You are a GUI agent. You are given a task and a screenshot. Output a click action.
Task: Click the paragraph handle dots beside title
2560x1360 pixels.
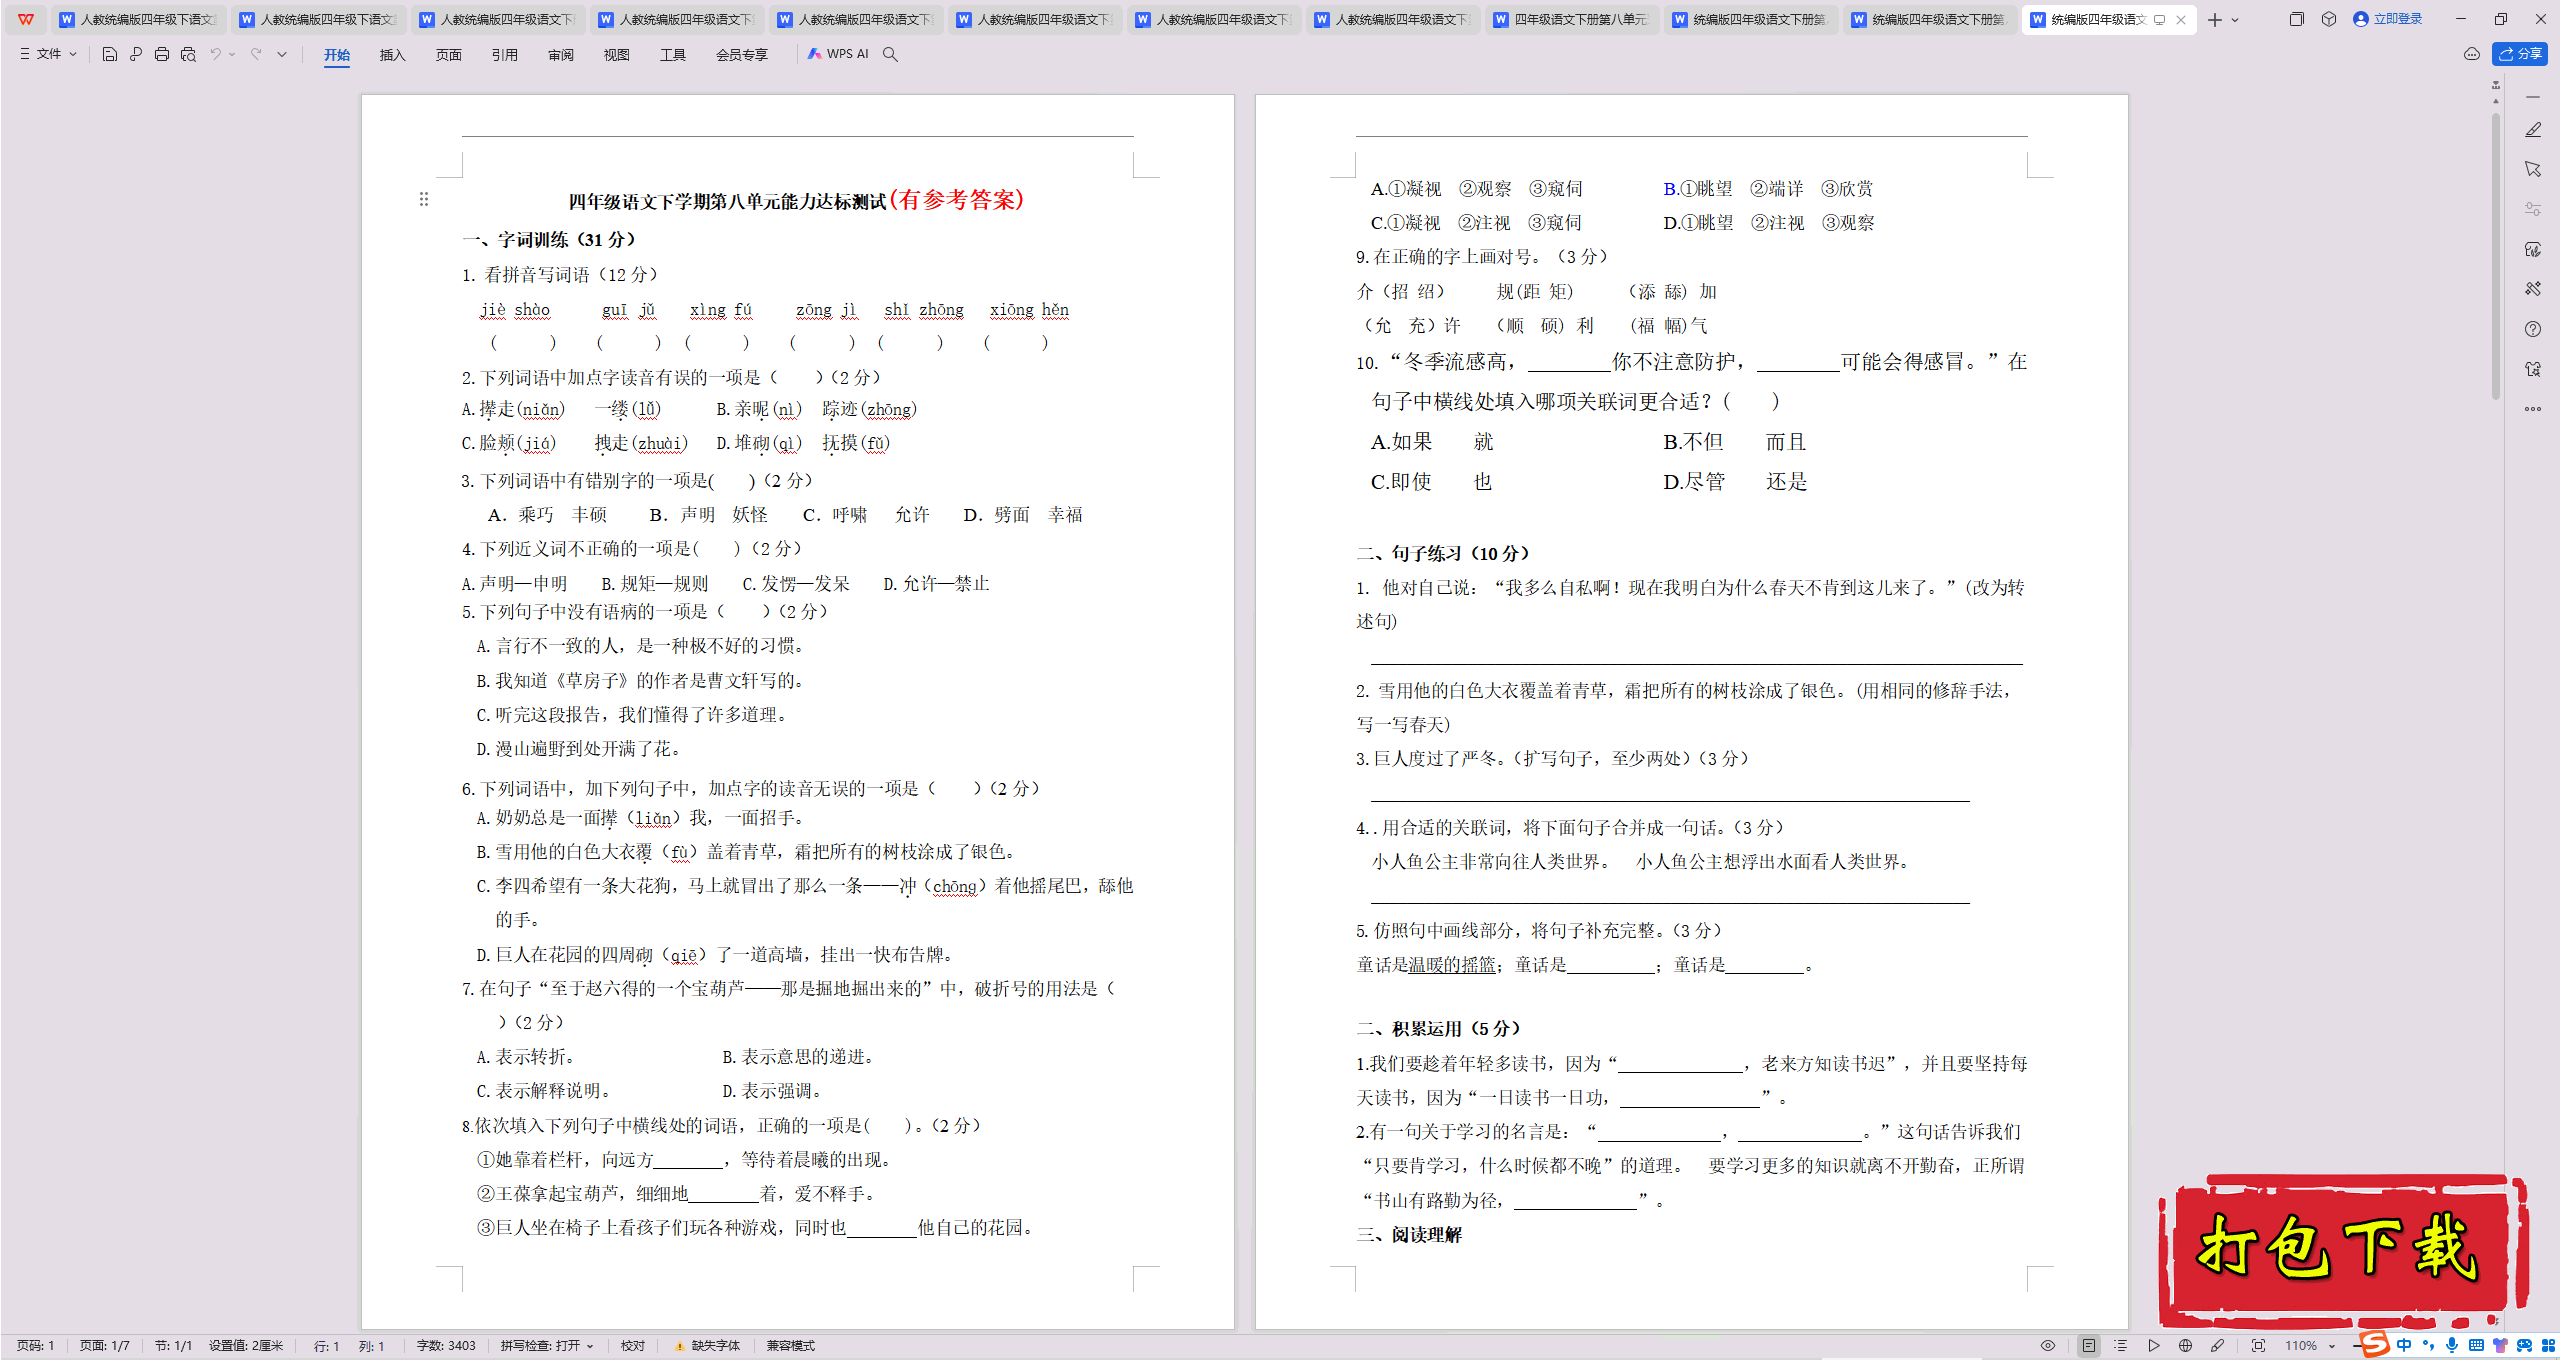(x=424, y=199)
